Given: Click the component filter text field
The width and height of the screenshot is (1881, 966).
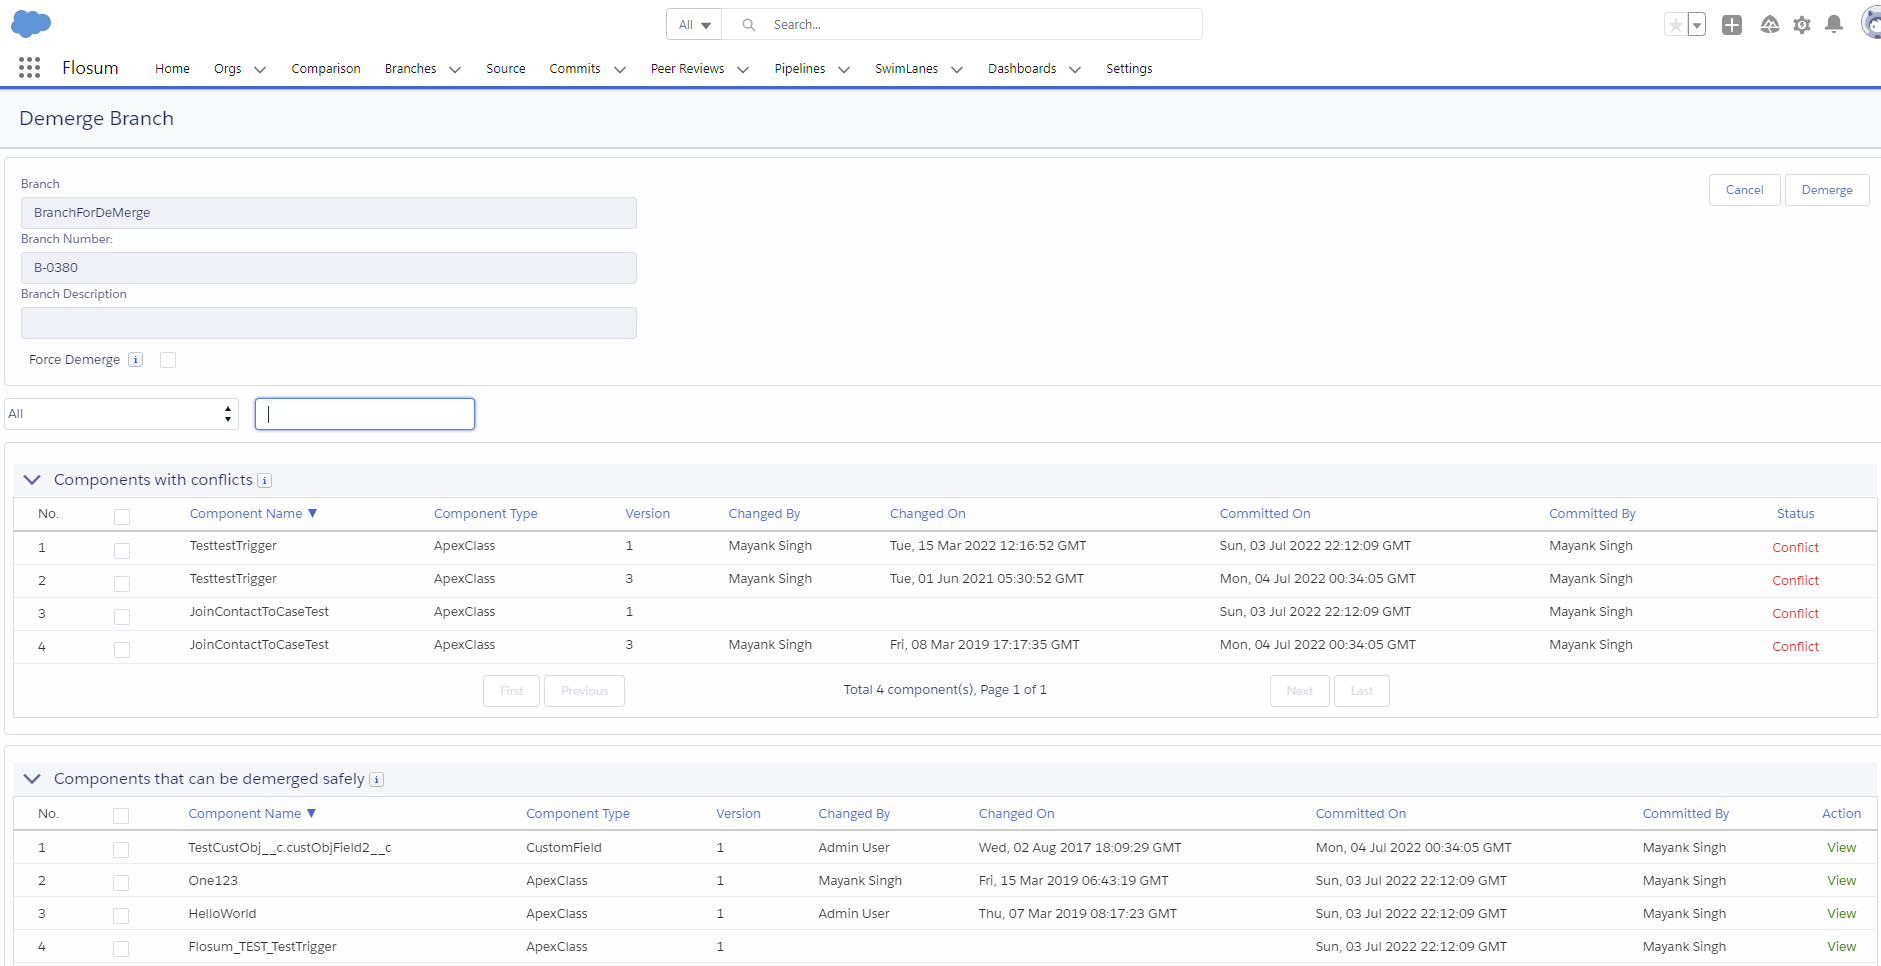Looking at the screenshot, I should 365,414.
